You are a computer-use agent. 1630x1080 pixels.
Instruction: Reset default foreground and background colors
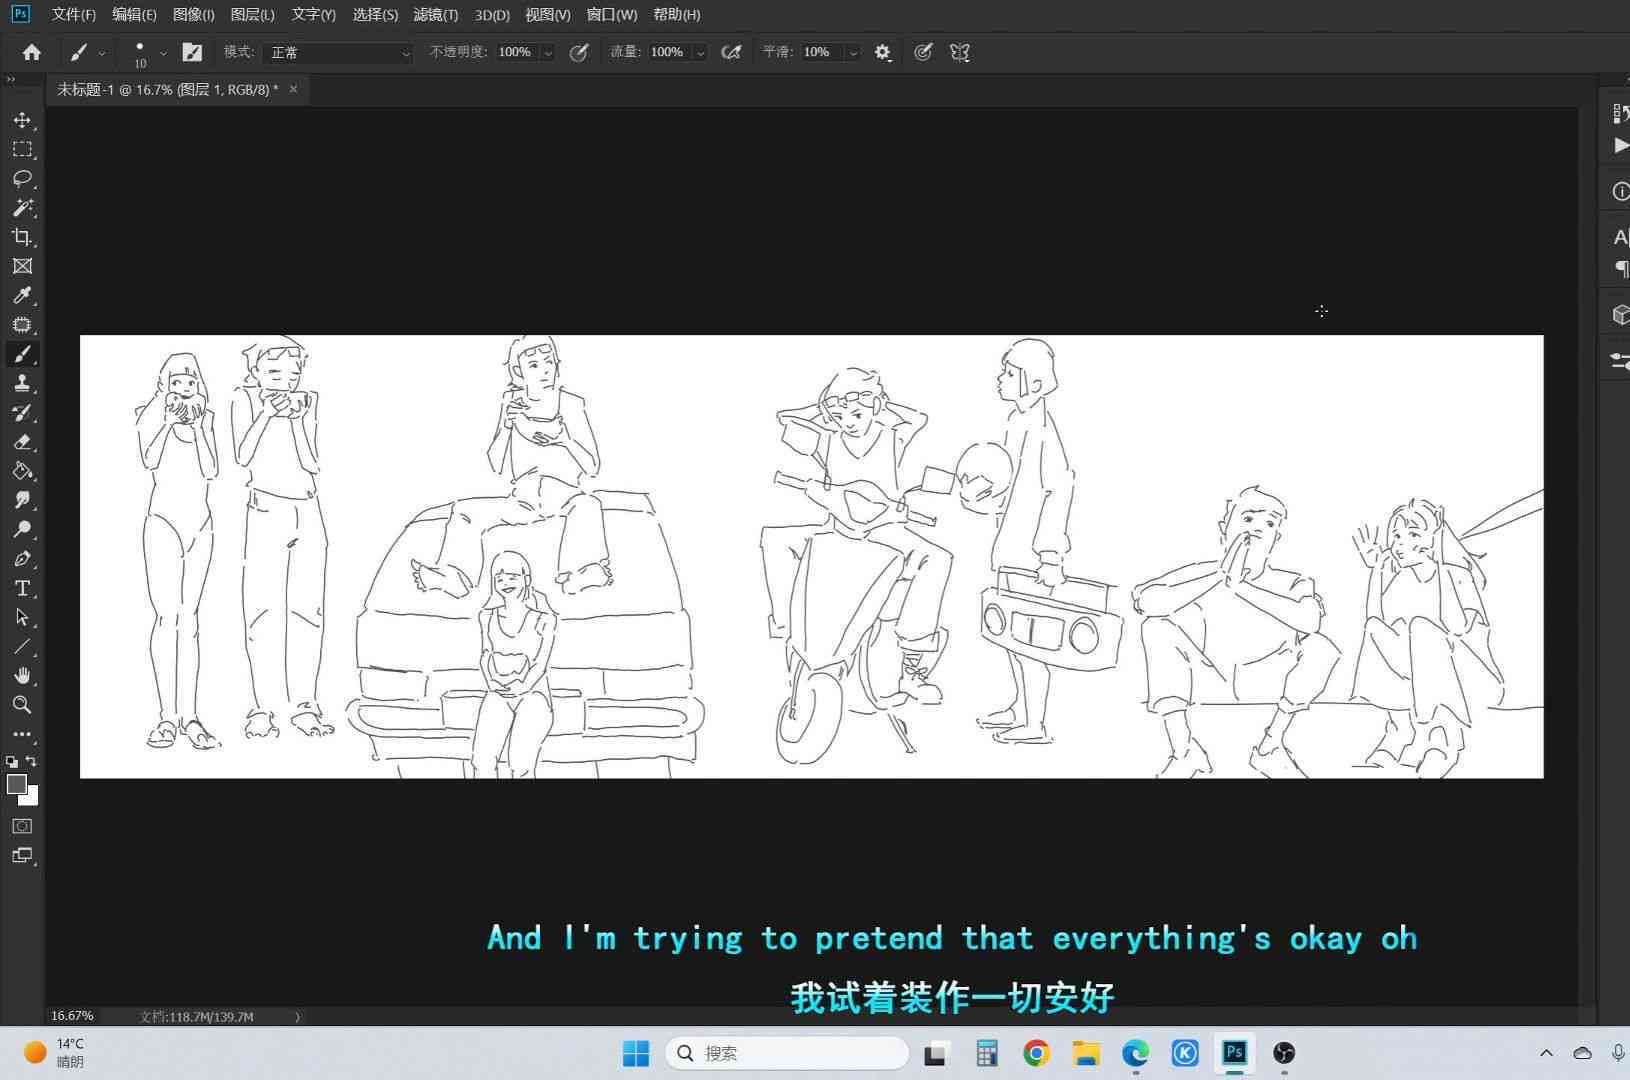pyautogui.click(x=12, y=762)
